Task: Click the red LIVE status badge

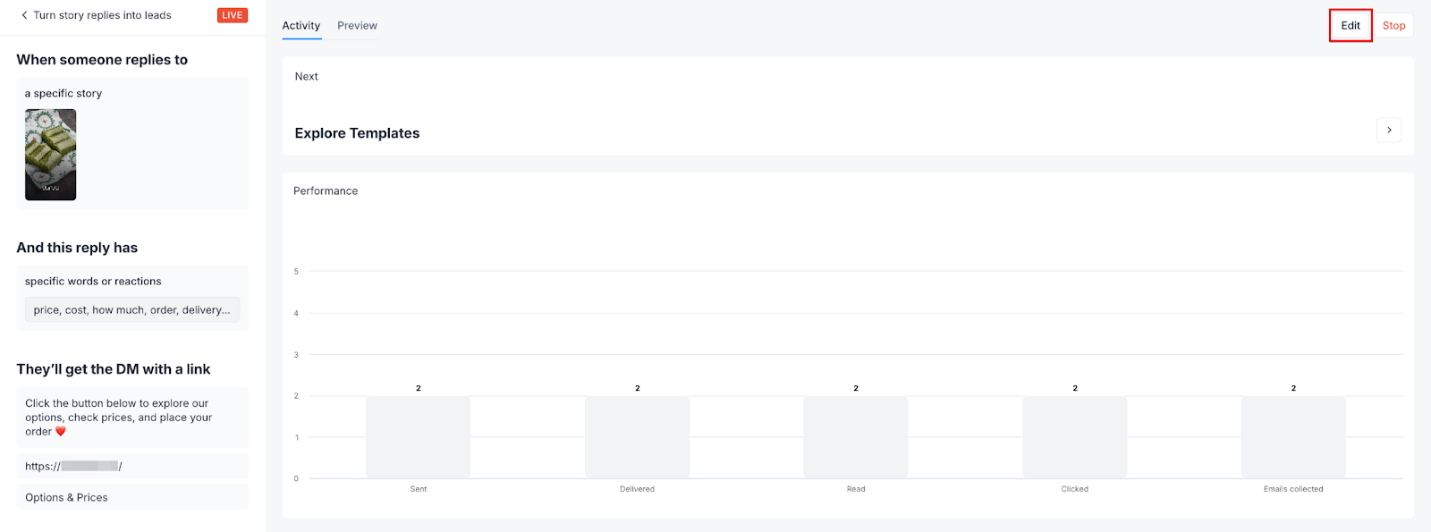Action: [232, 16]
